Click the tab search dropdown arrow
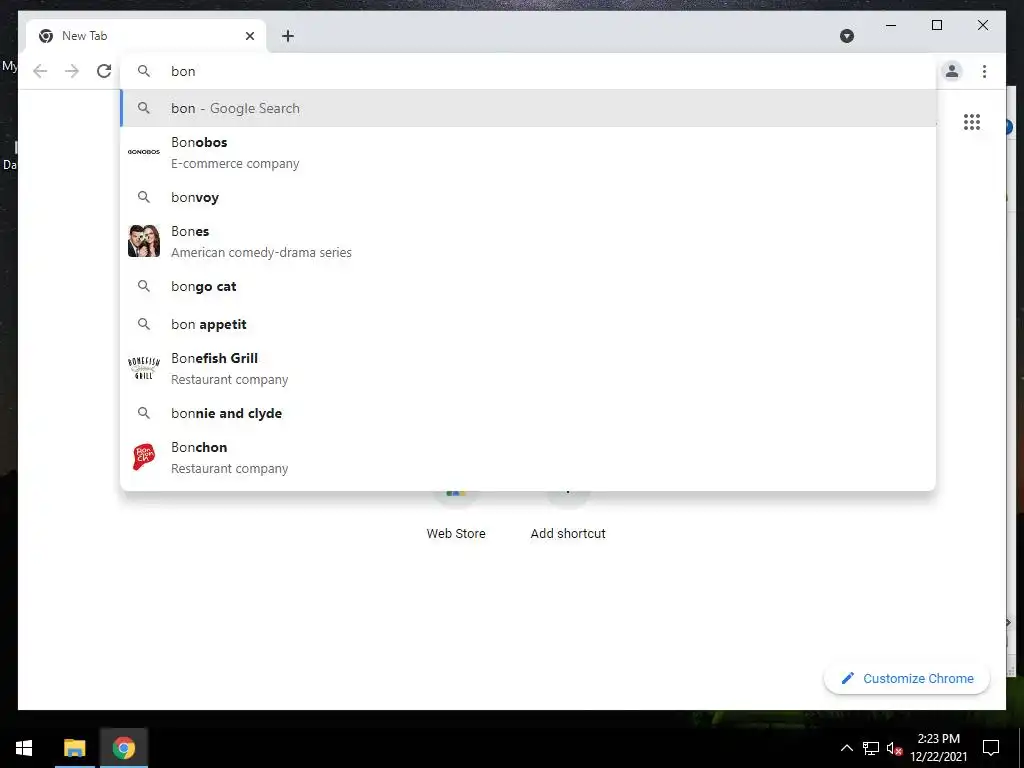This screenshot has height=768, width=1024. [x=846, y=36]
